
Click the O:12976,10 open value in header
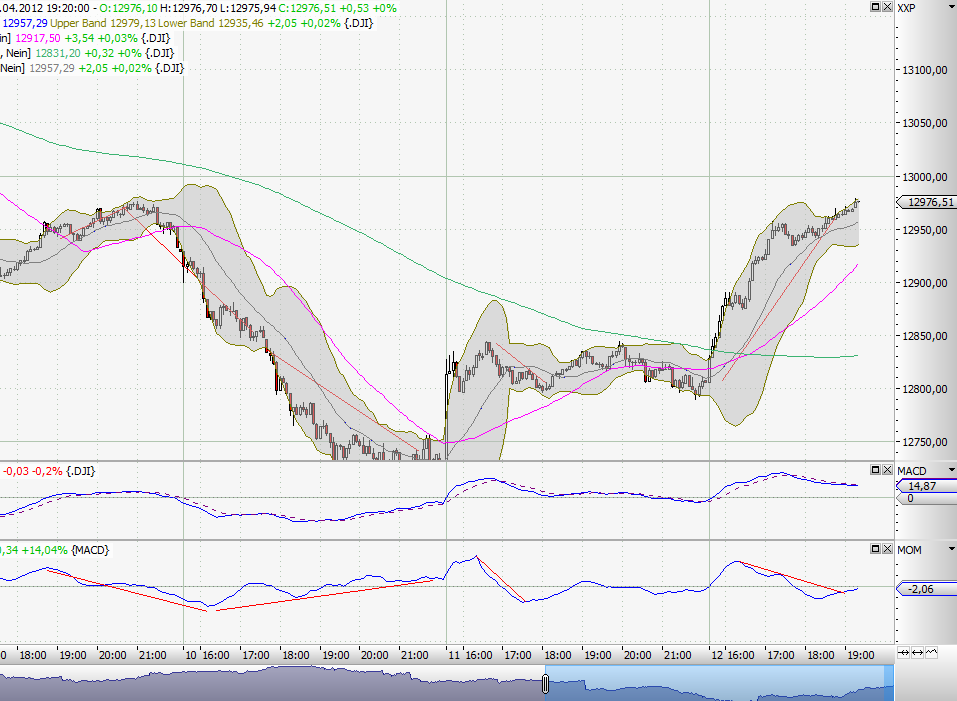(x=128, y=8)
